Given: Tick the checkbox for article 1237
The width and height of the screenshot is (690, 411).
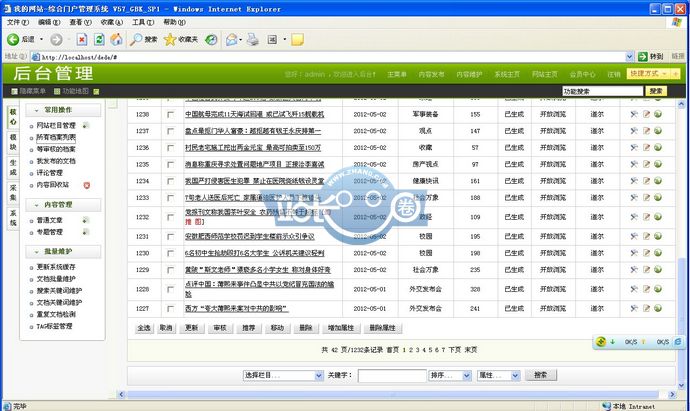Looking at the screenshot, I should [170, 131].
